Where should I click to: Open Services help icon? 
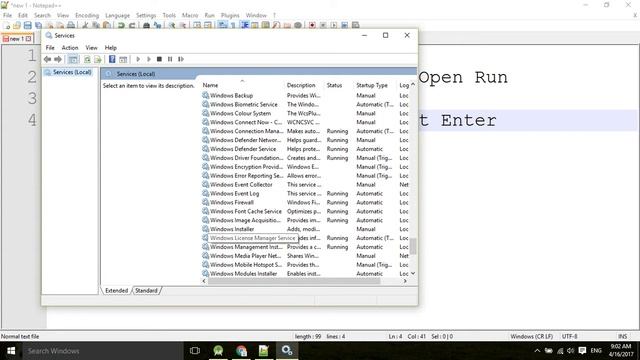point(112,59)
